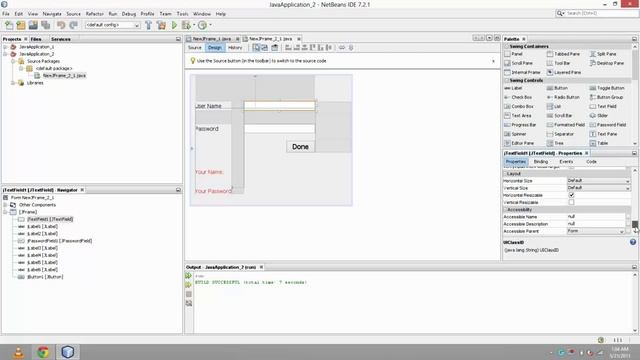Switch to the Services tab

click(x=61, y=39)
